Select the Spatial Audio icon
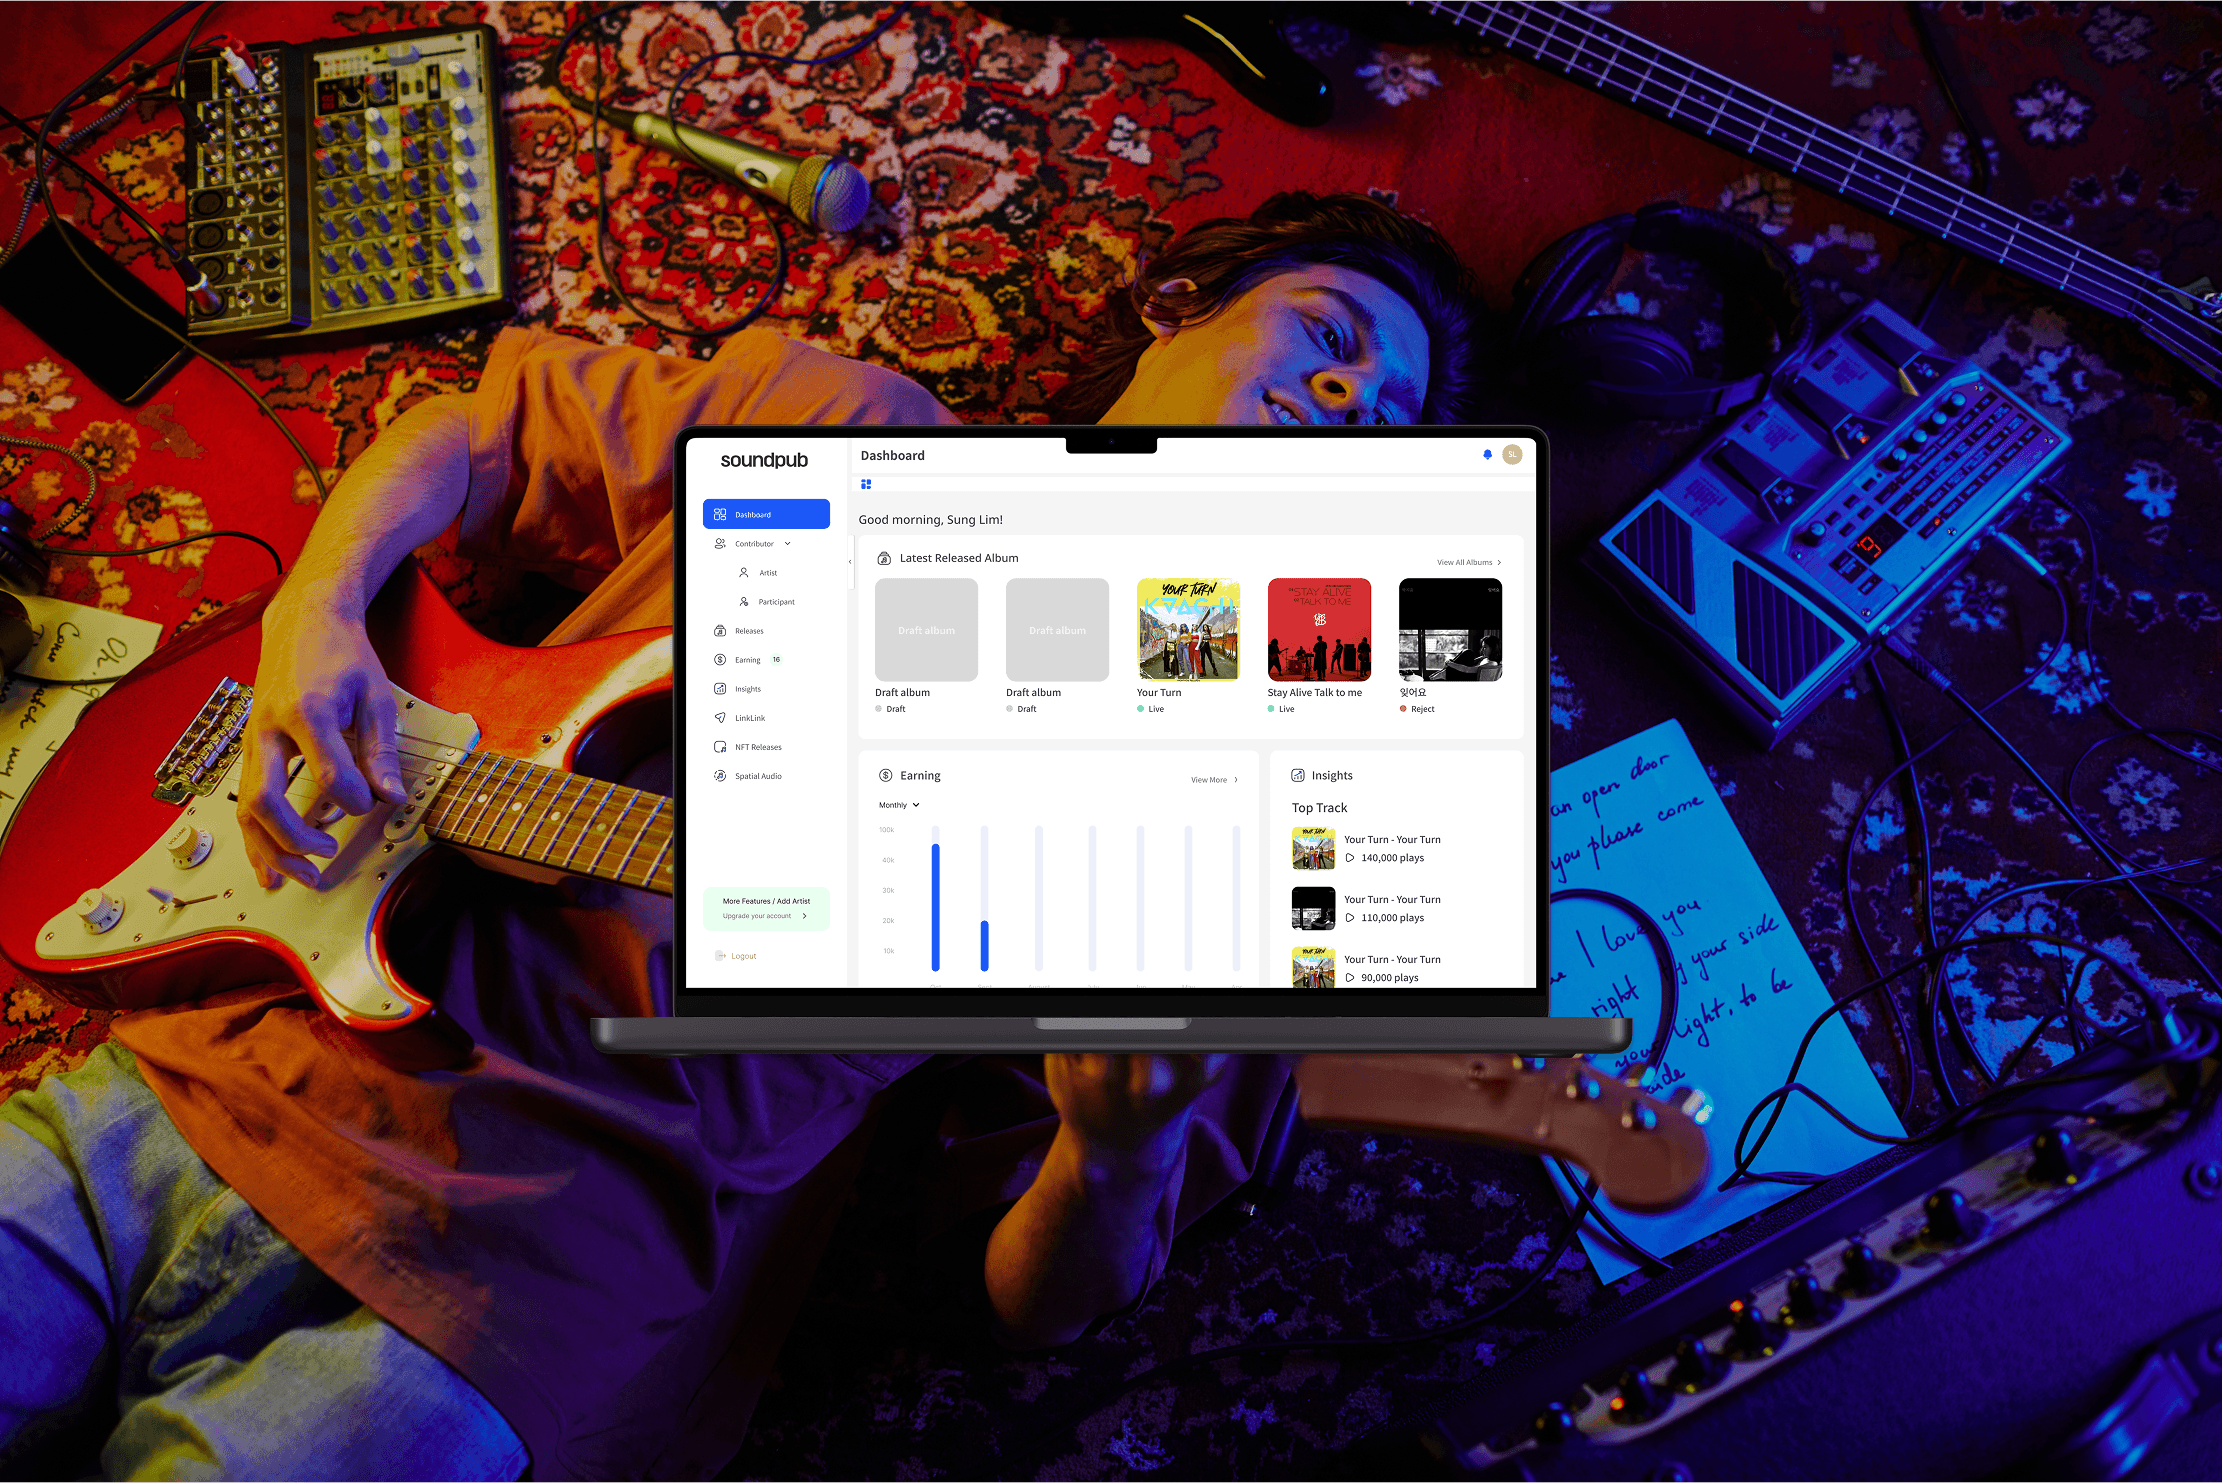 pyautogui.click(x=720, y=776)
